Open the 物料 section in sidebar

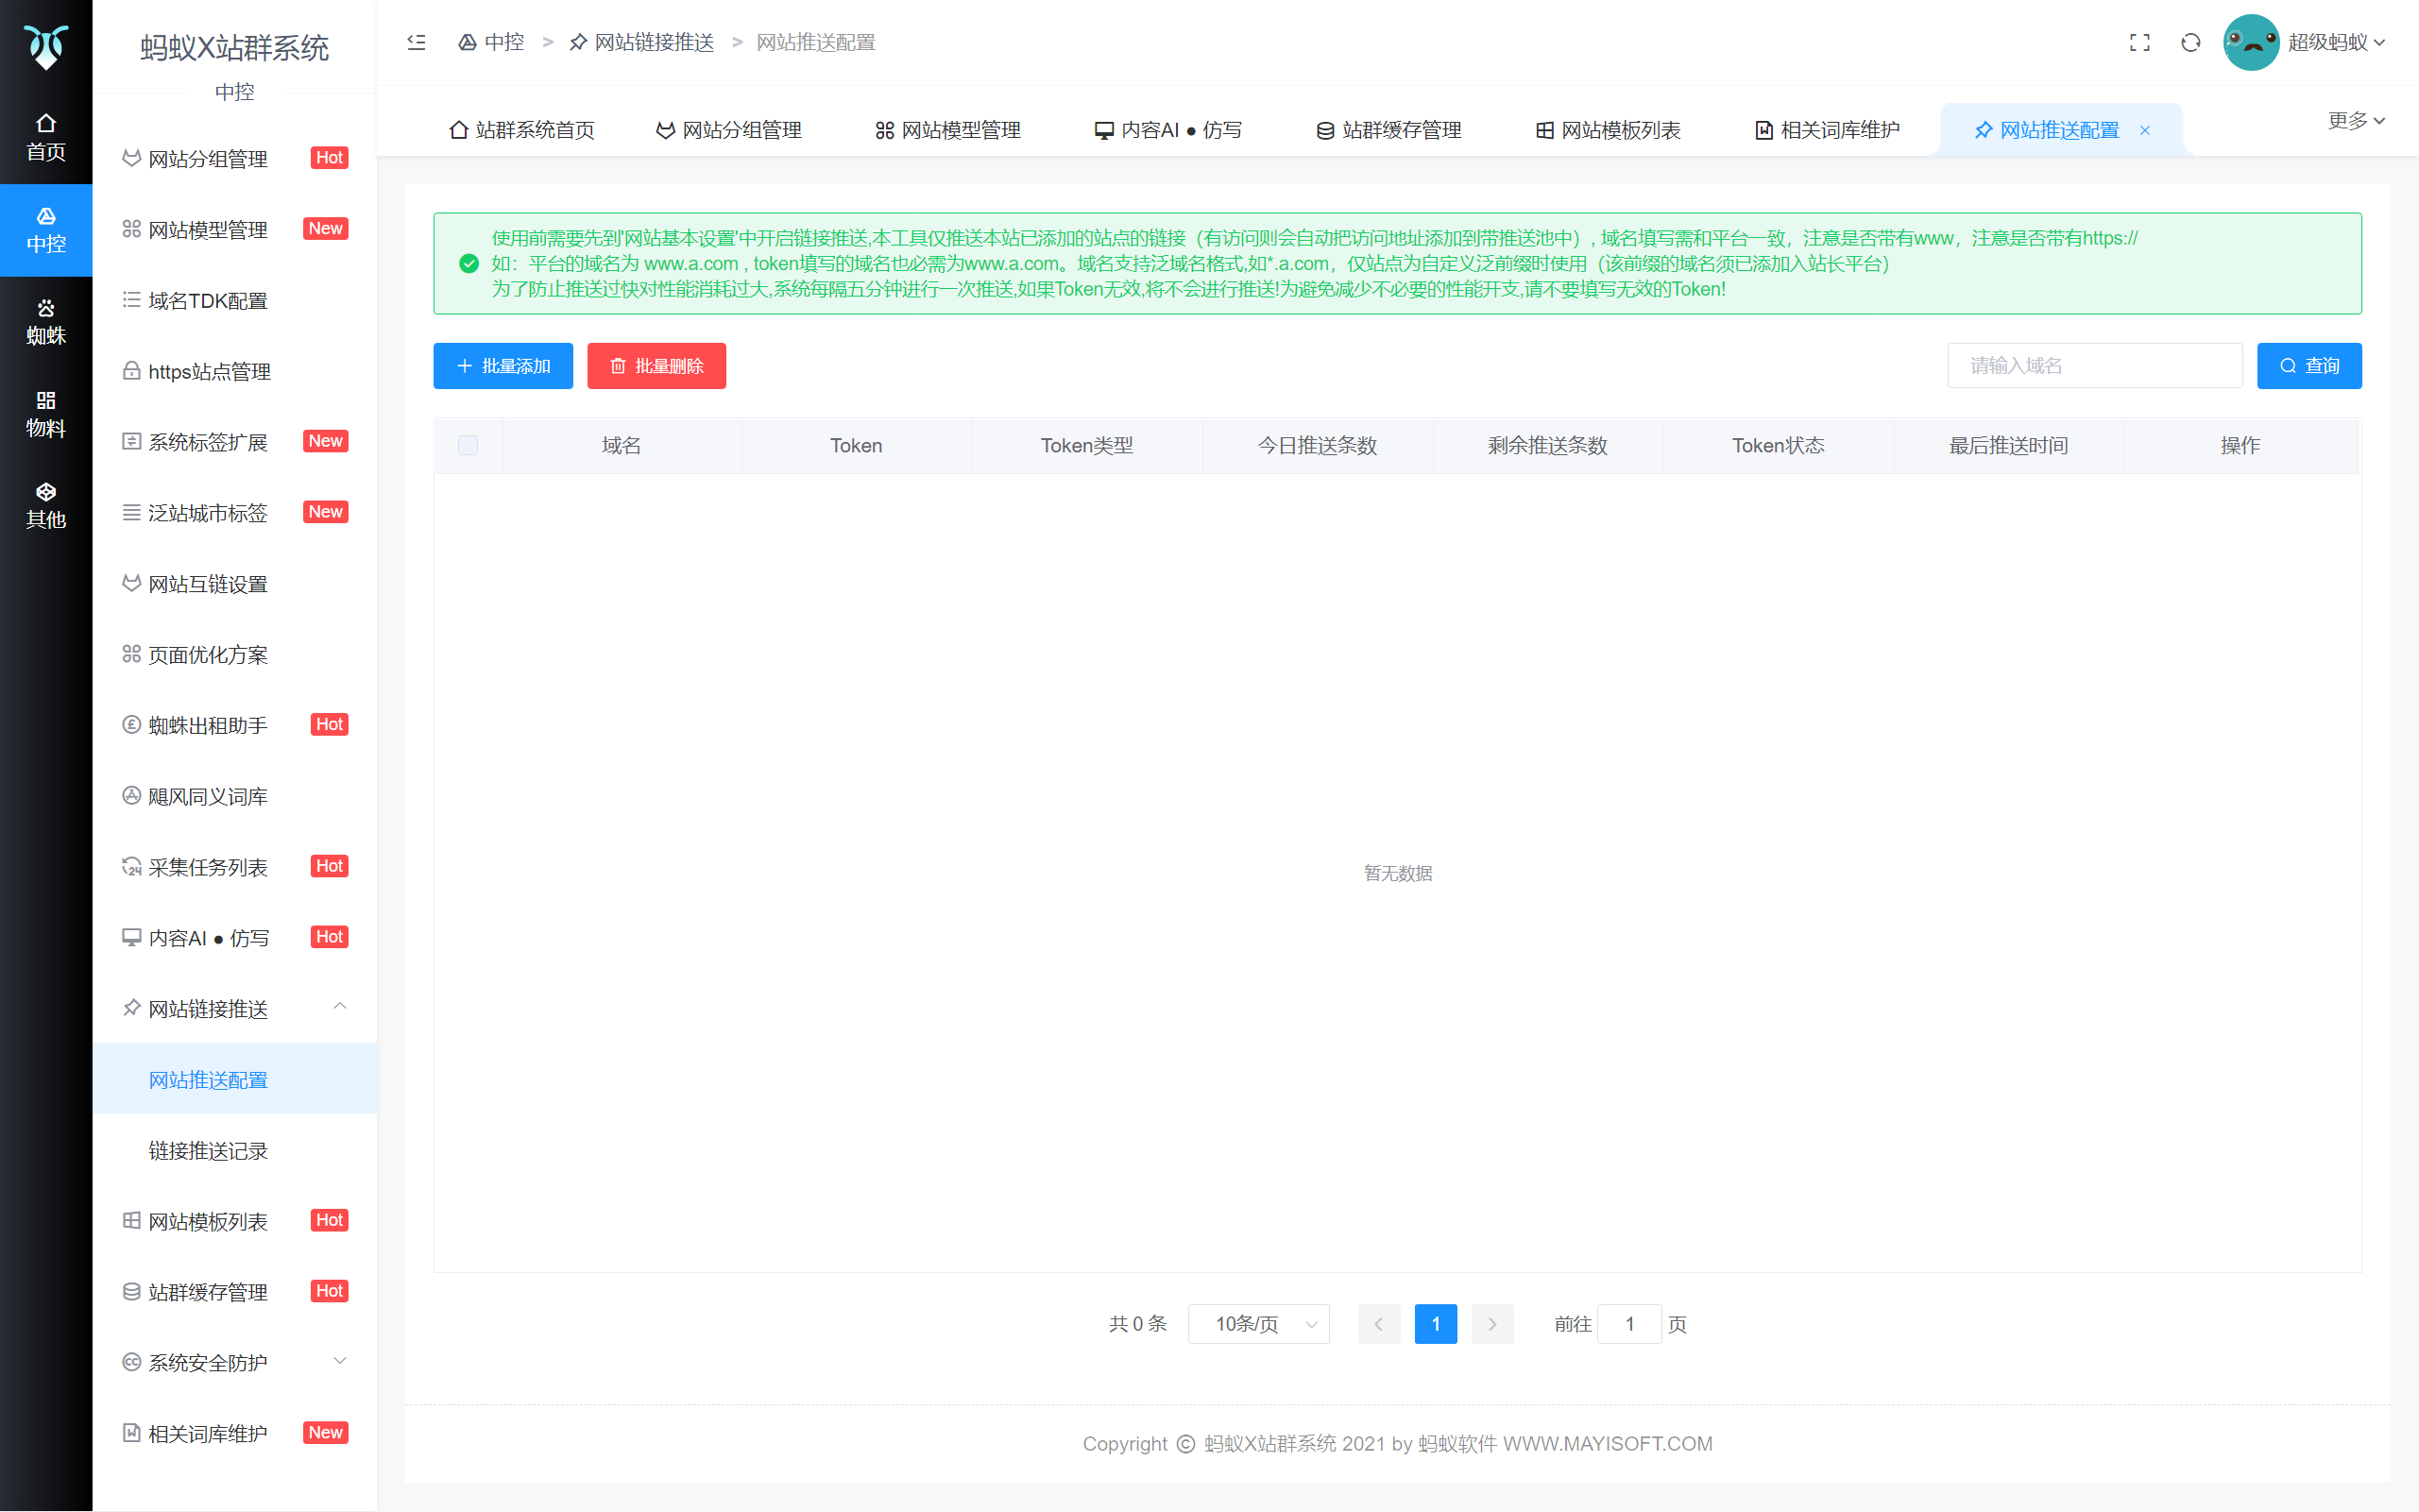[46, 408]
